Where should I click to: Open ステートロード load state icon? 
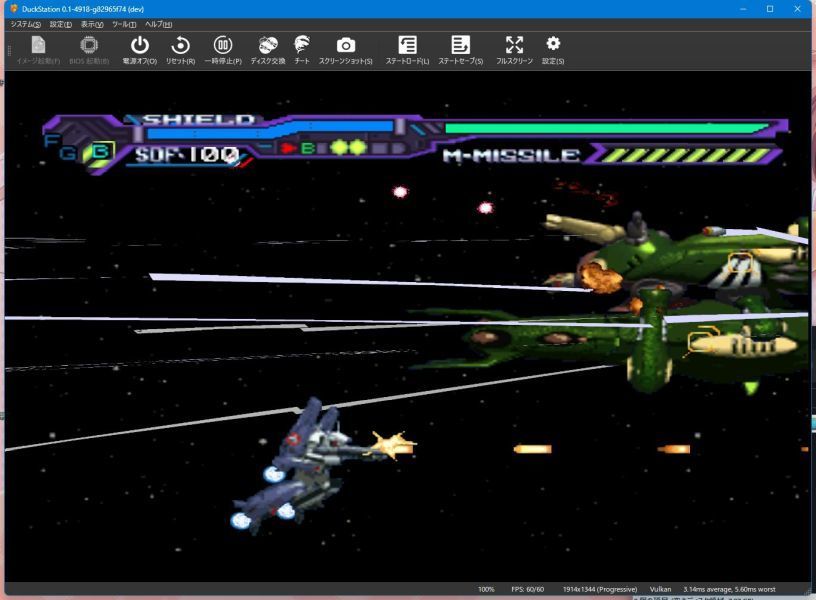pyautogui.click(x=407, y=45)
